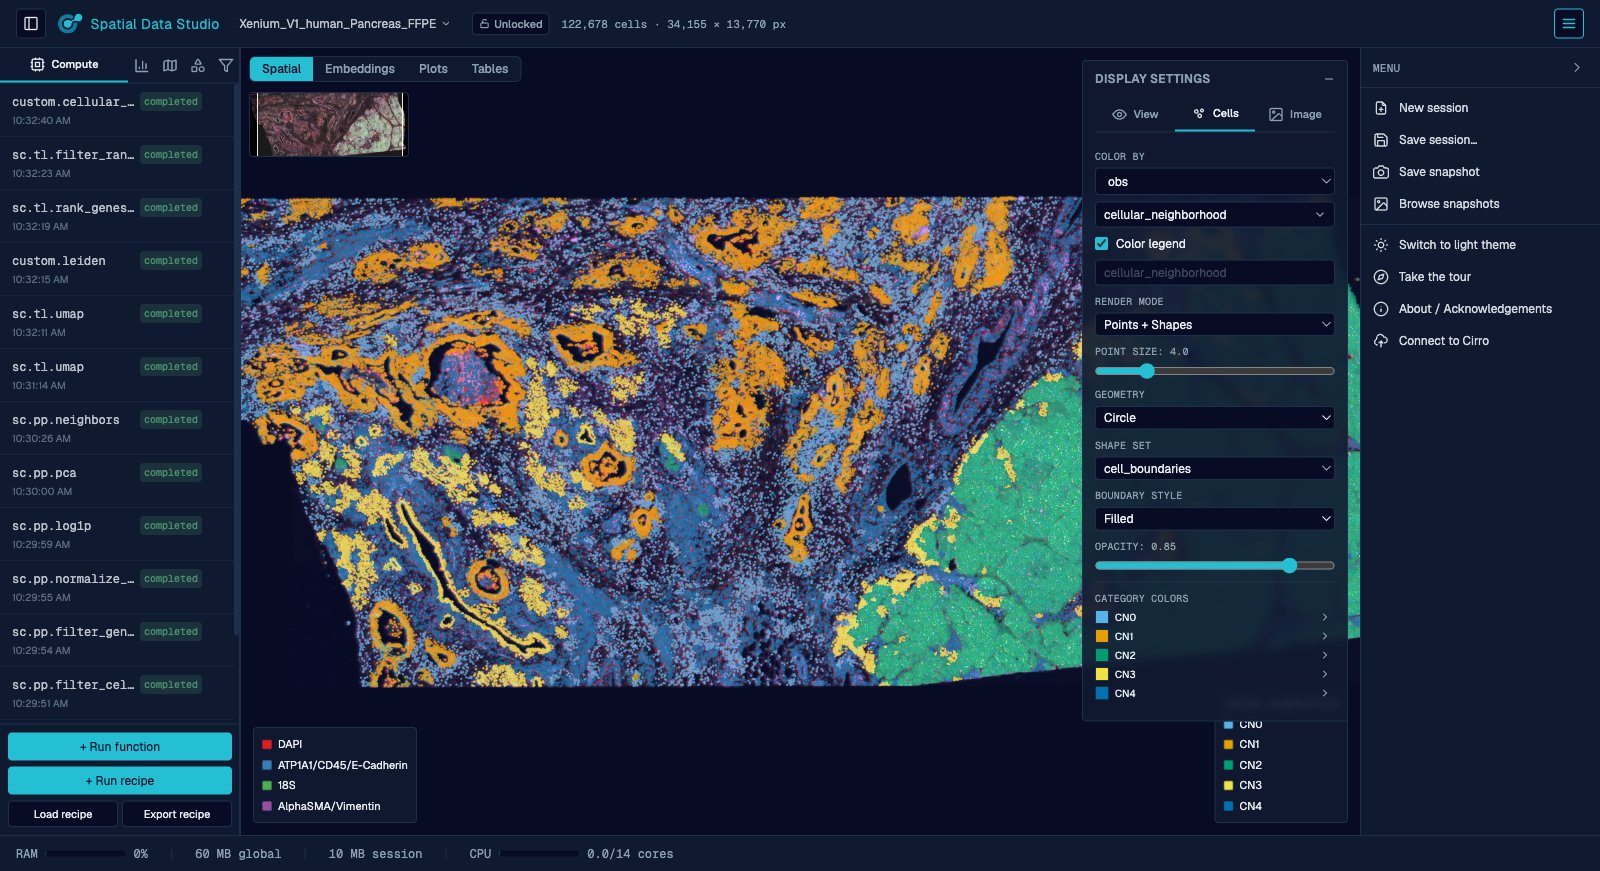Click the Export recipe button
Screen dimensions: 1600x871
(x=177, y=814)
